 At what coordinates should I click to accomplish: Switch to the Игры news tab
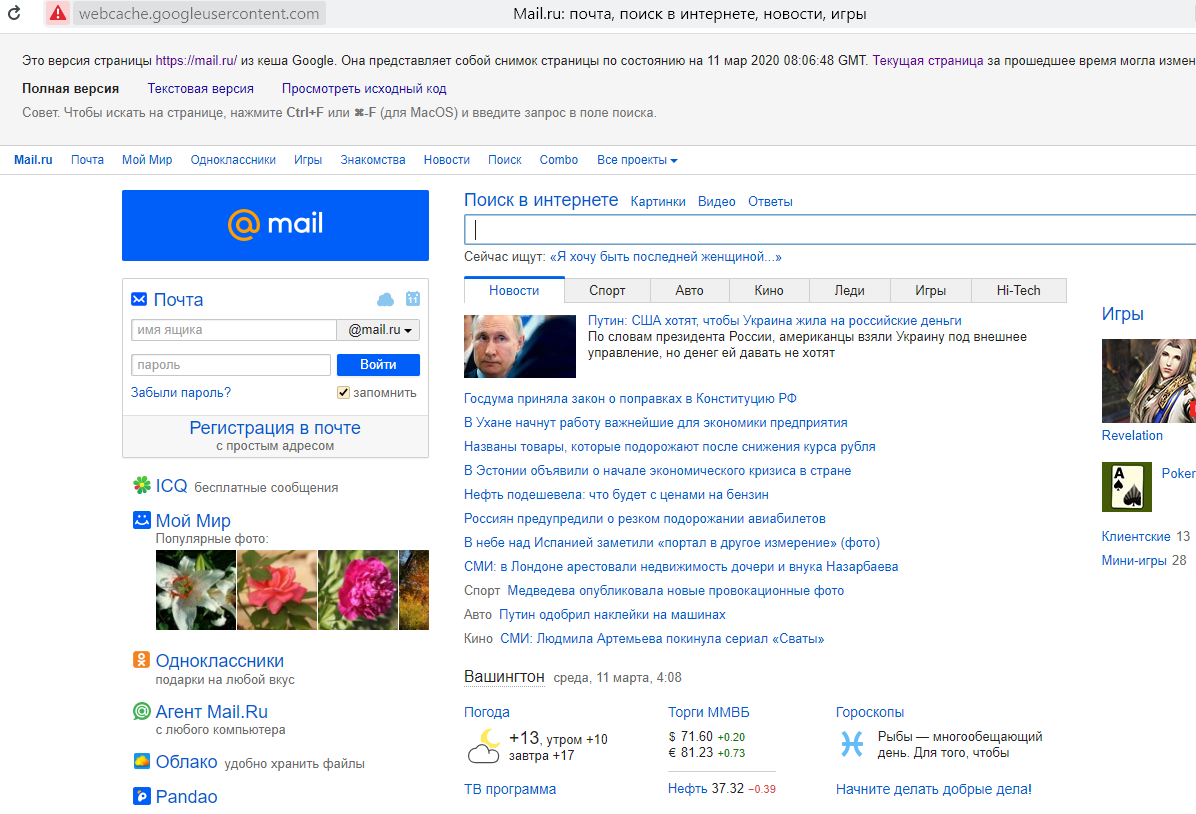(931, 291)
